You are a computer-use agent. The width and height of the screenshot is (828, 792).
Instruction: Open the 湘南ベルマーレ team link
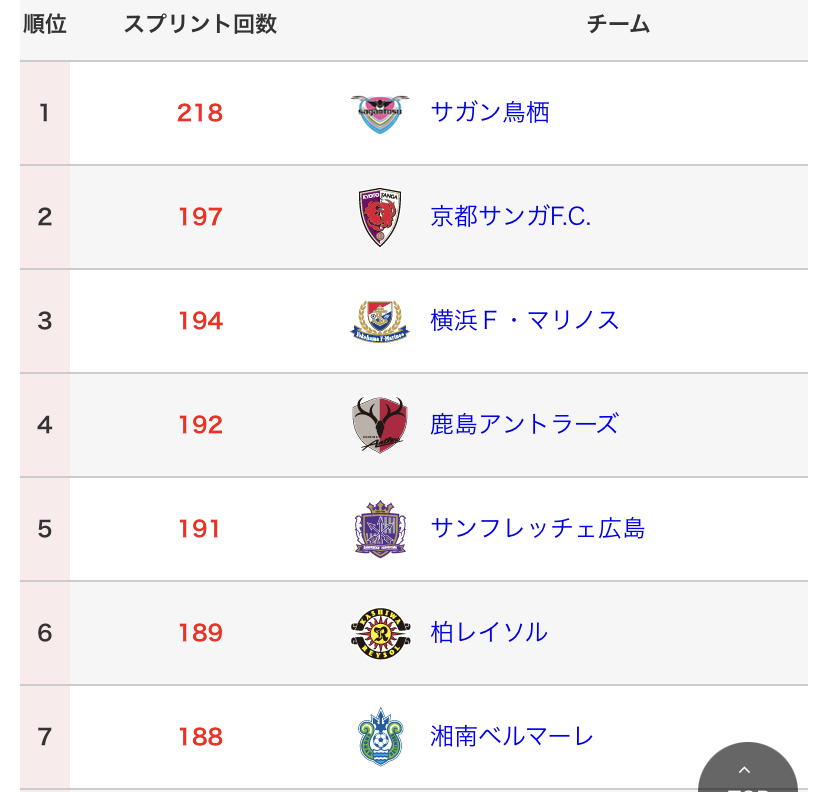point(512,737)
